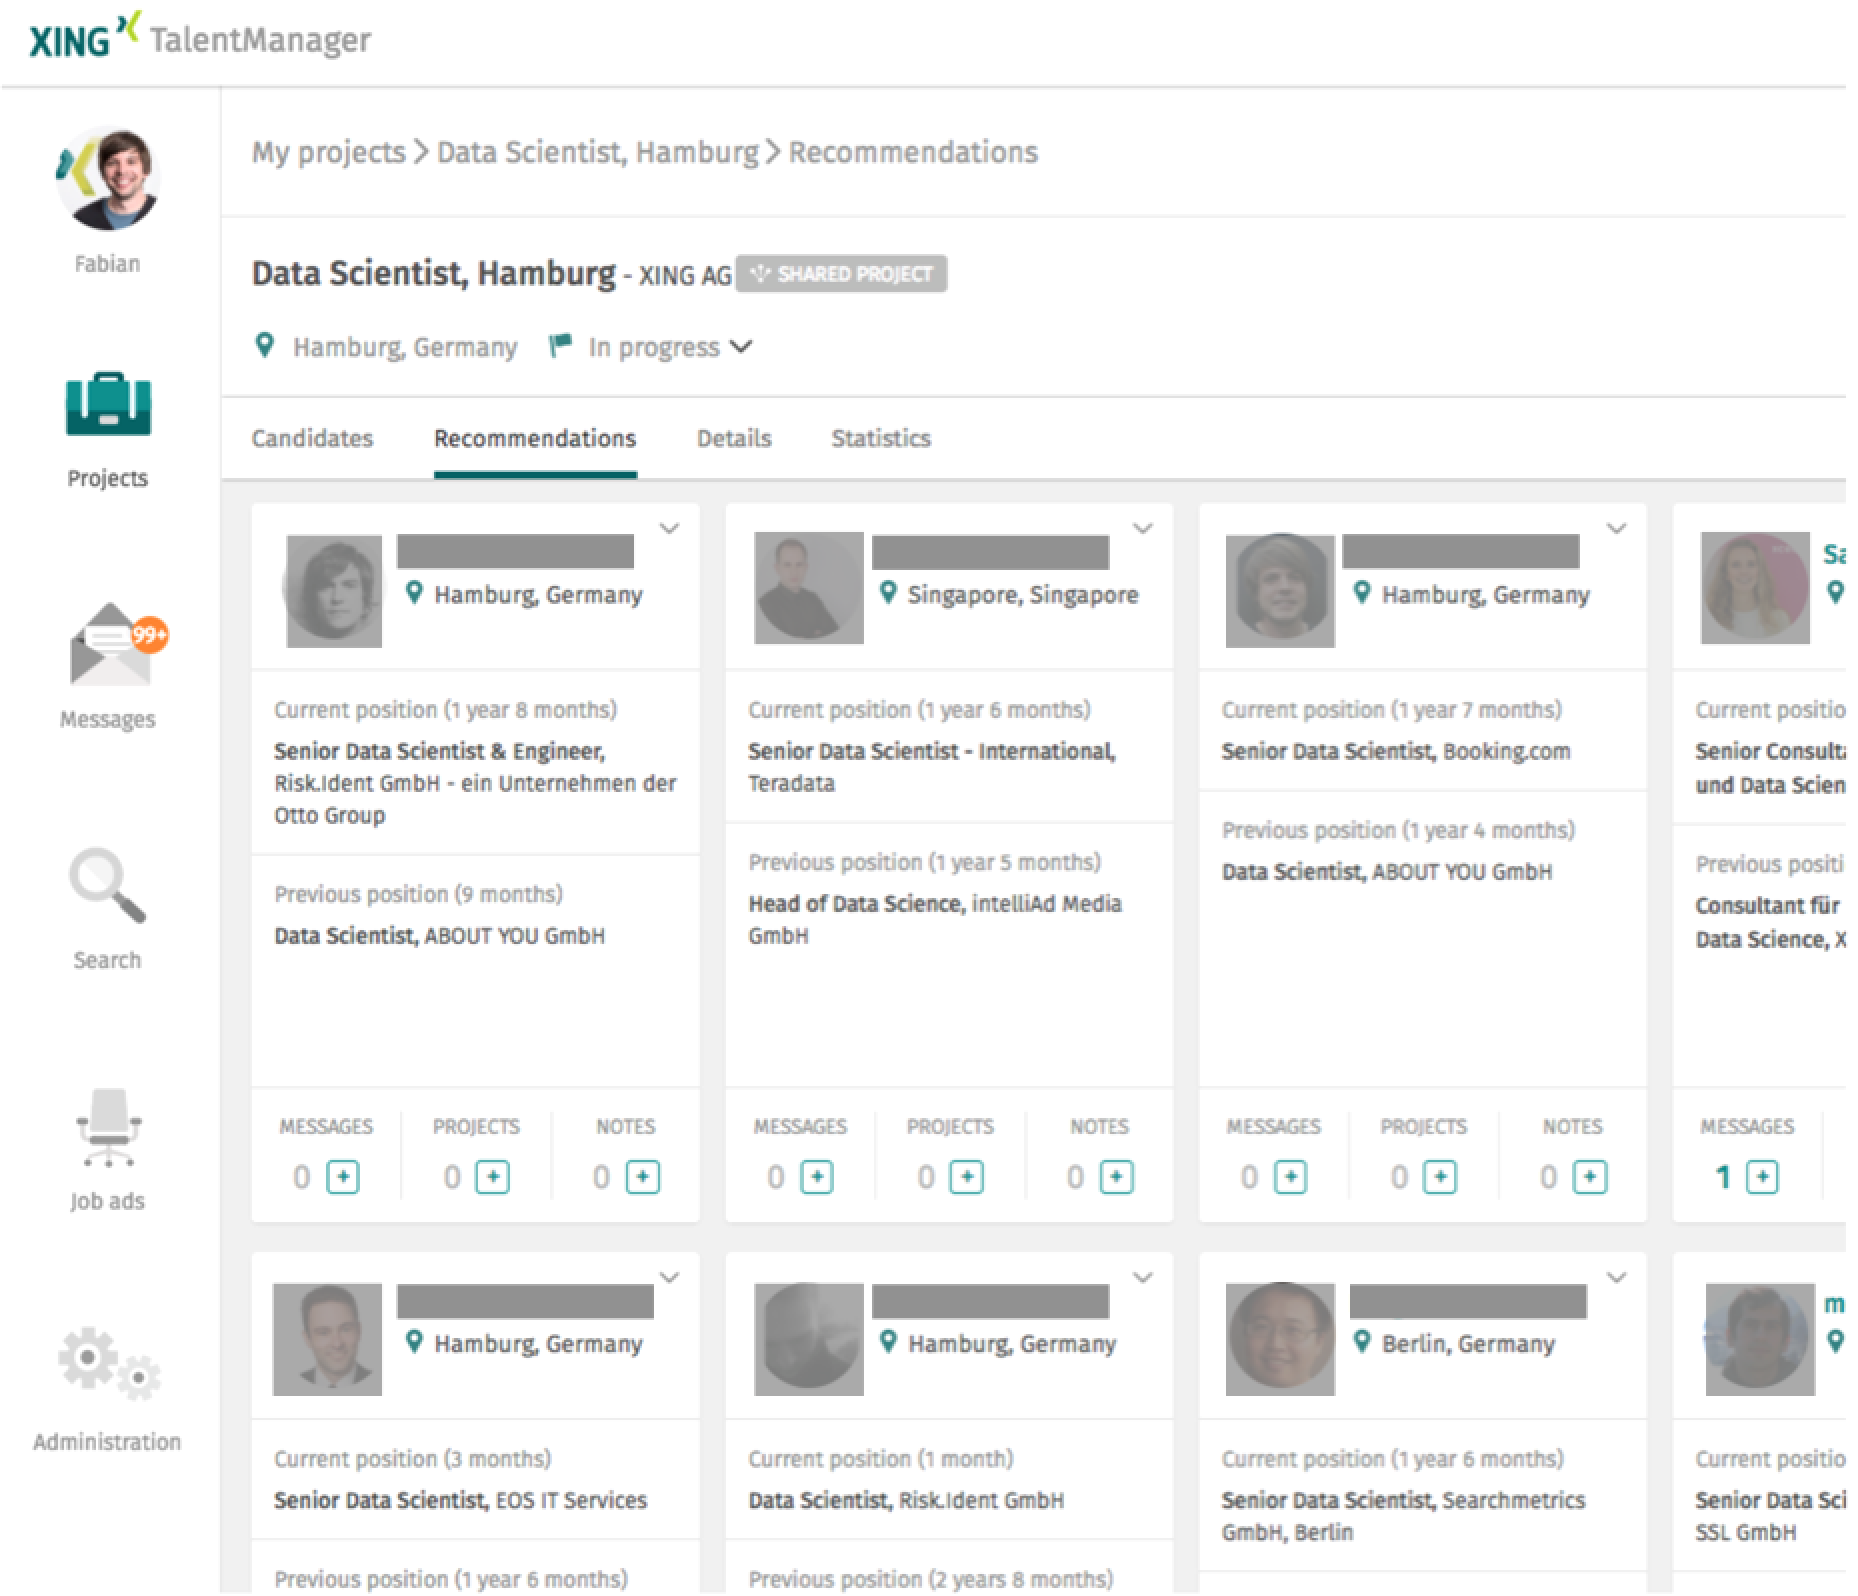
Task: Add note for the Booking.com candidate card
Action: [1590, 1177]
